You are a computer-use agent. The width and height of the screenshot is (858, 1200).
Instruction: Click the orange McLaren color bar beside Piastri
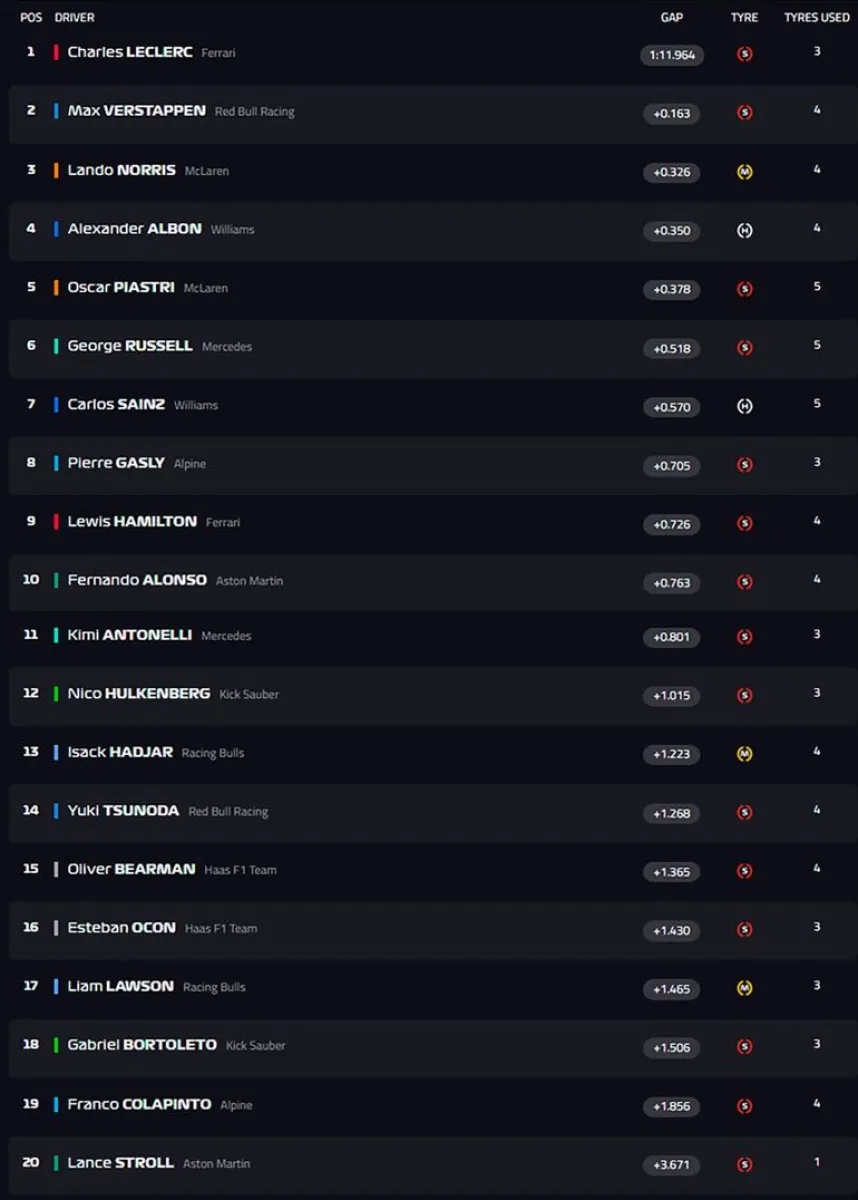point(56,287)
